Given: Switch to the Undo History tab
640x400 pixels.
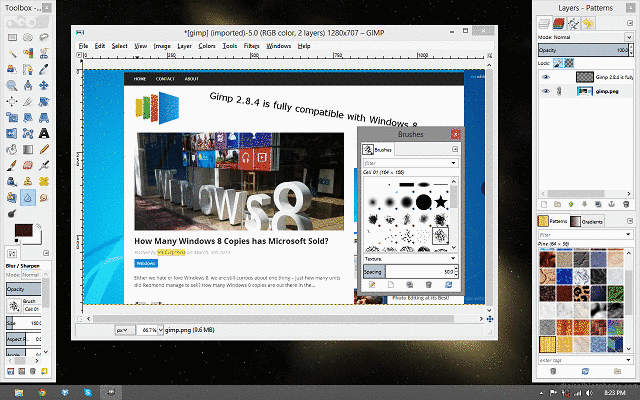Looking at the screenshot, I should 588,24.
